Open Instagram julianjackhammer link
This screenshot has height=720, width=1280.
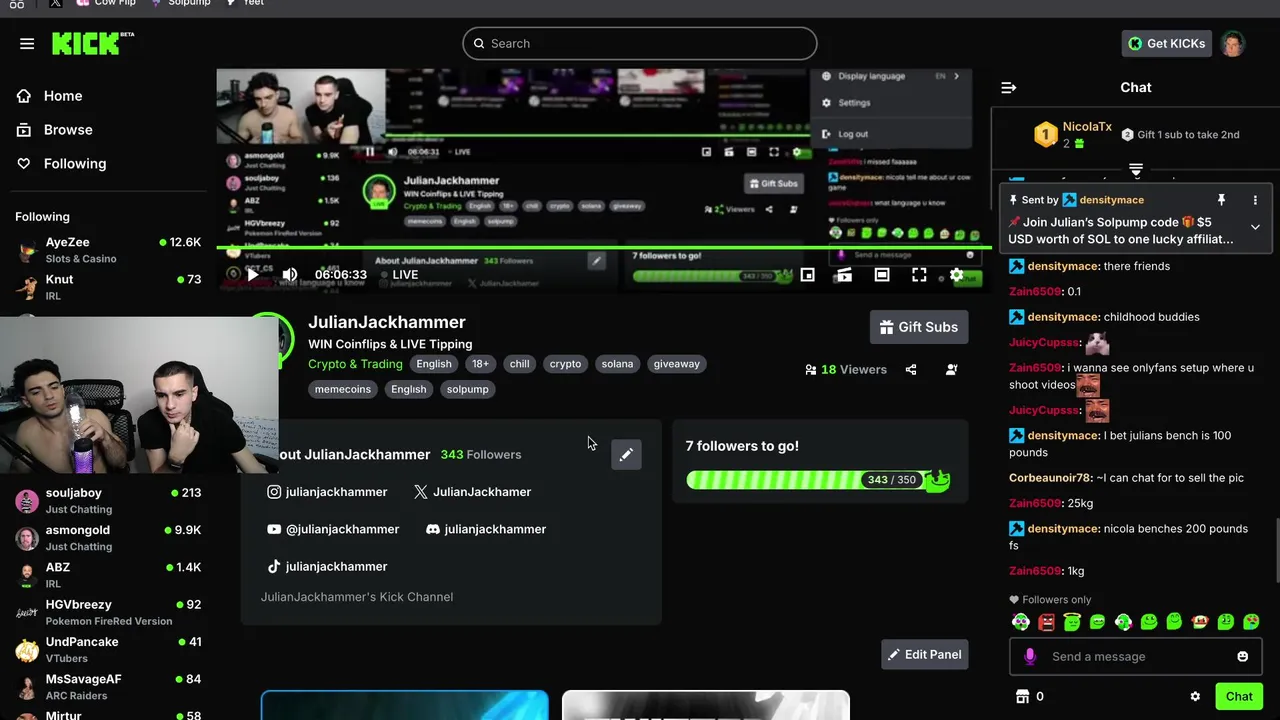327,492
